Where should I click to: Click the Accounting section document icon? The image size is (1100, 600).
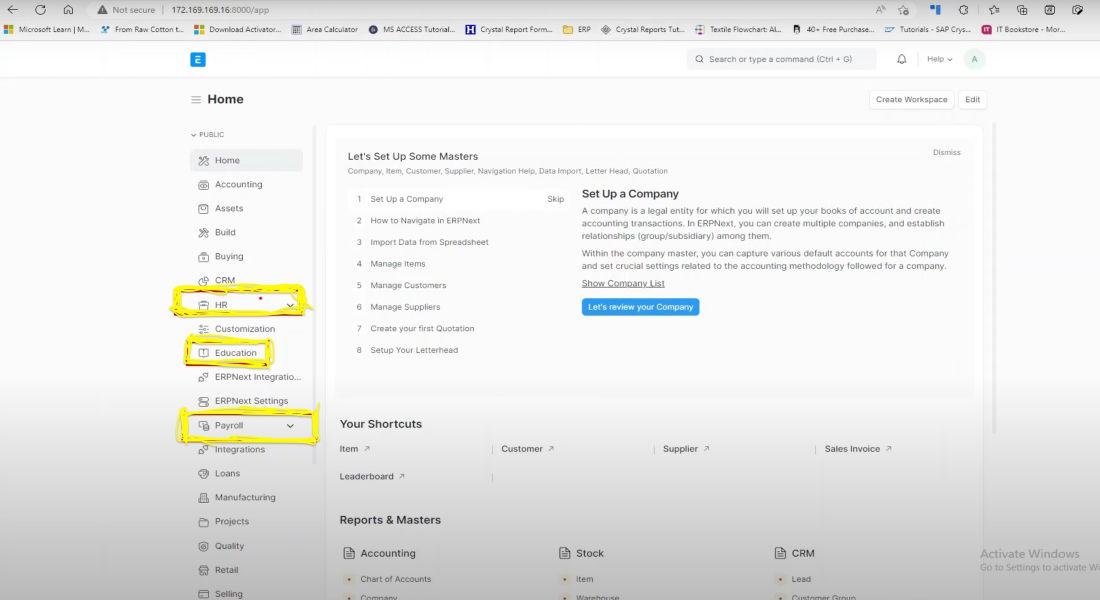(349, 553)
